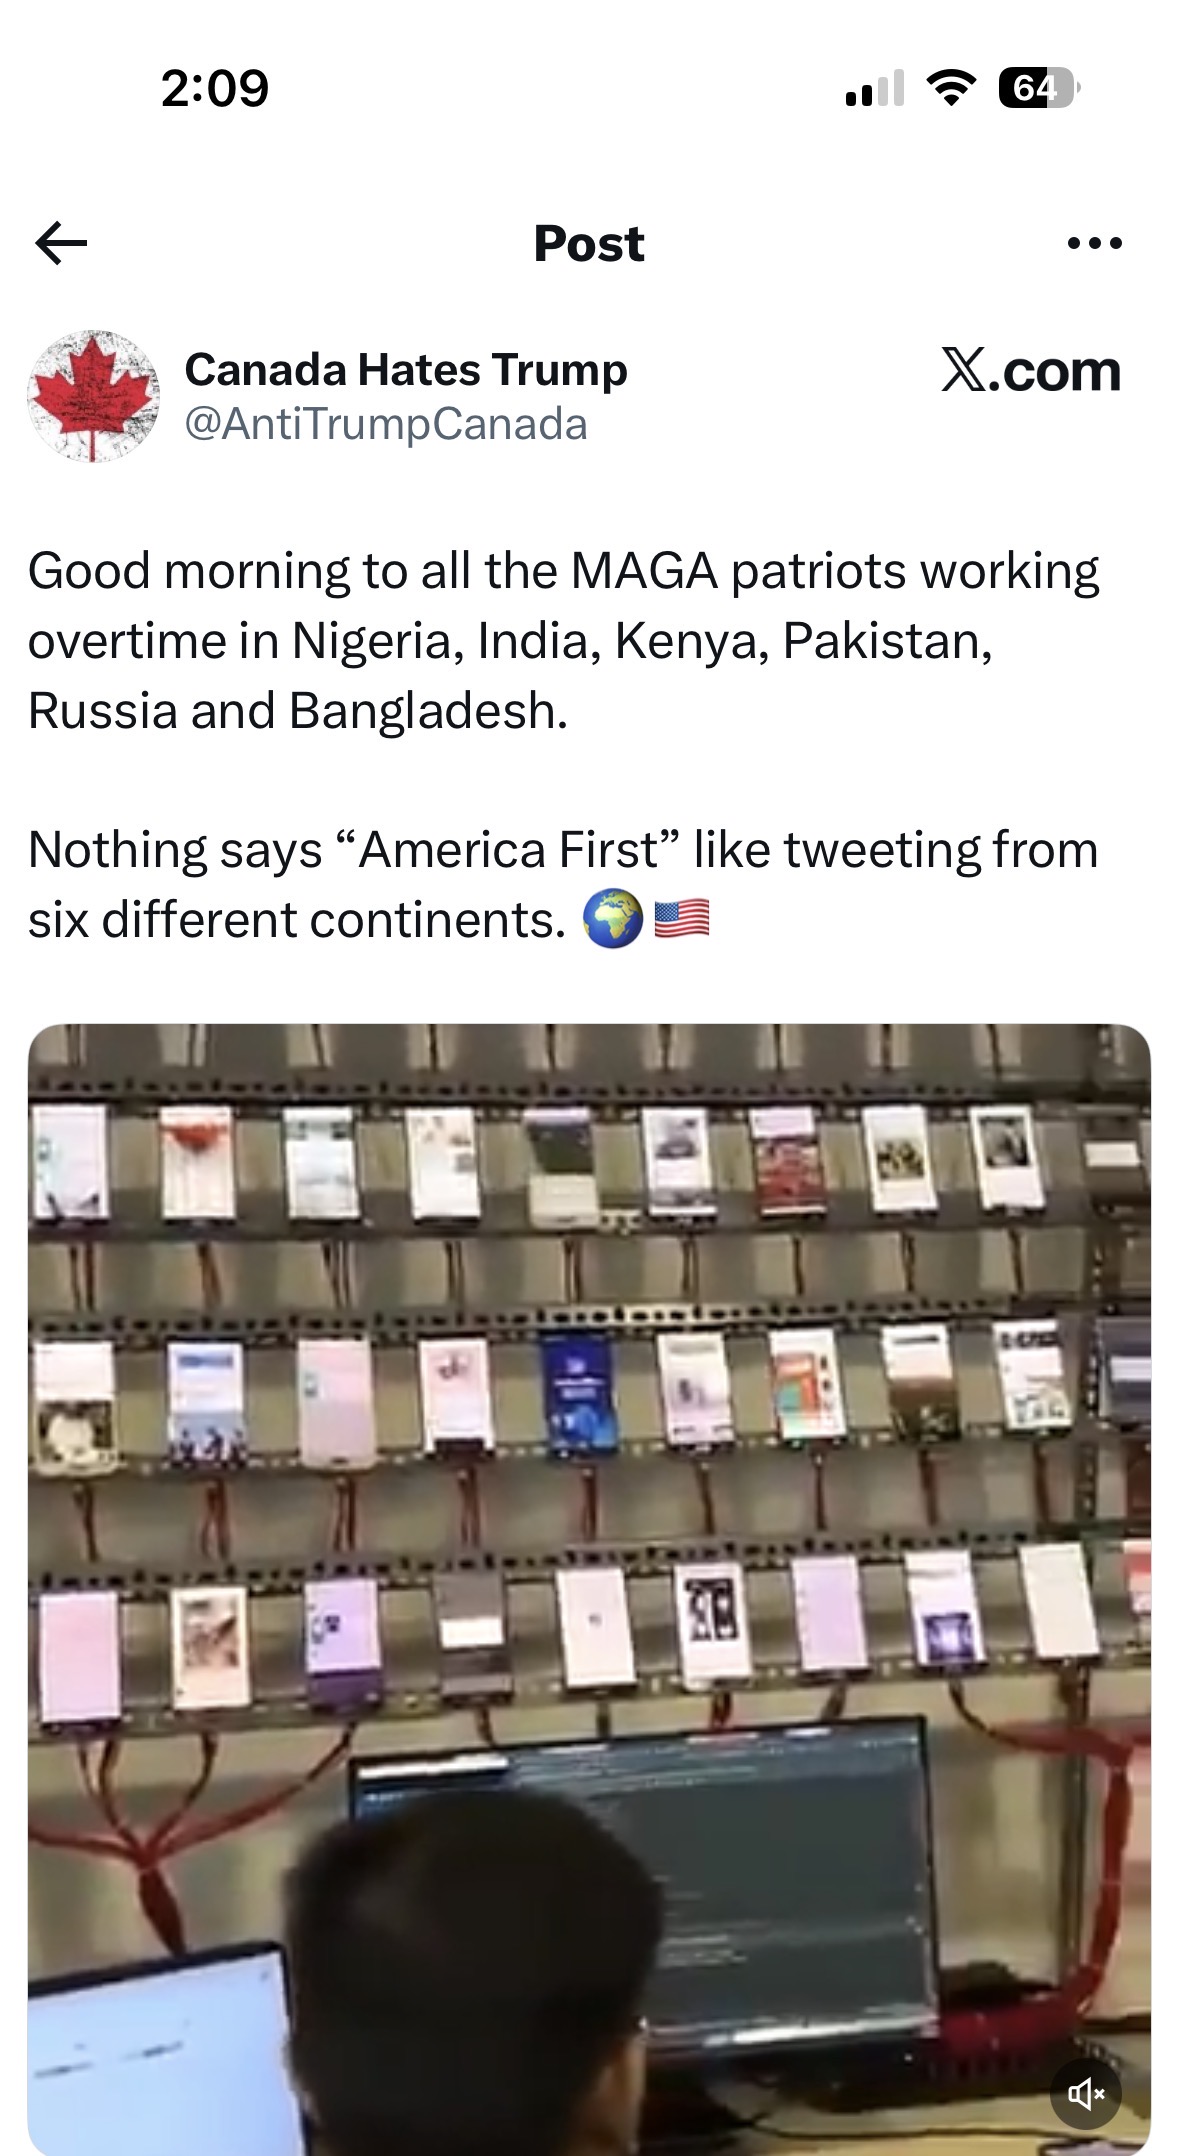Tap the X.com logo label
This screenshot has height=2156, width=1179.
click(1031, 371)
